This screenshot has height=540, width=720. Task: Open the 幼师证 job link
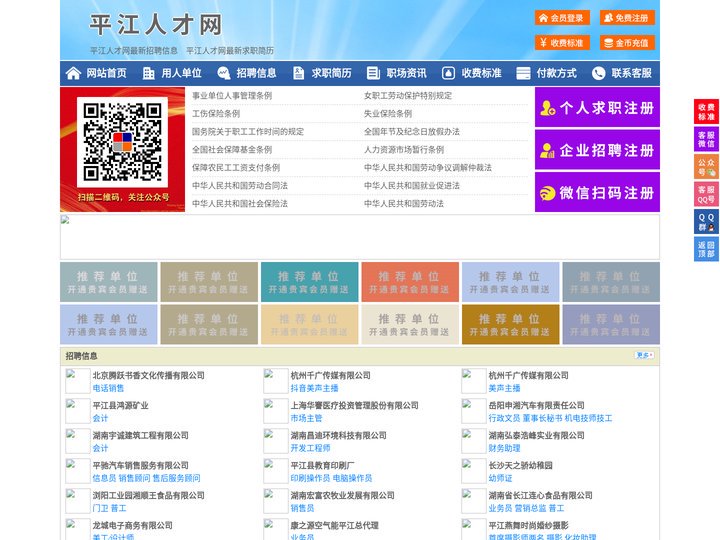coord(501,478)
